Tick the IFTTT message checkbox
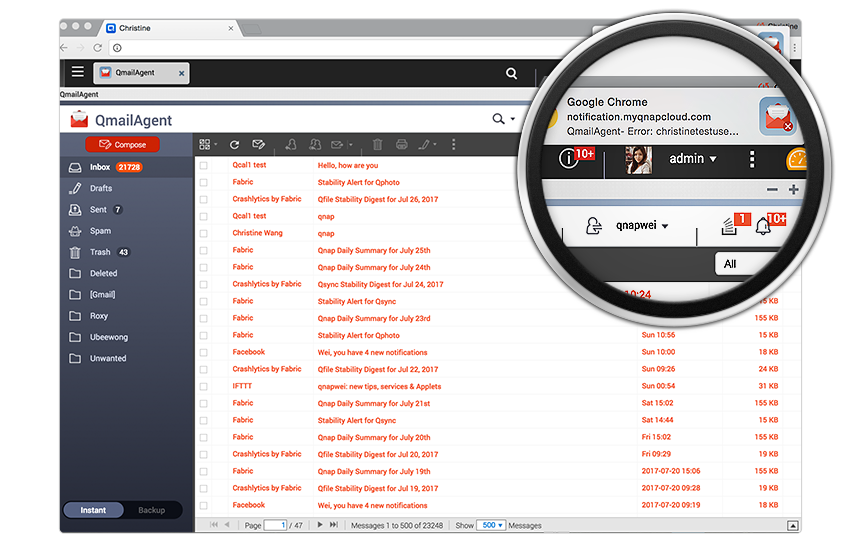The height and width of the screenshot is (551, 860). (203, 386)
